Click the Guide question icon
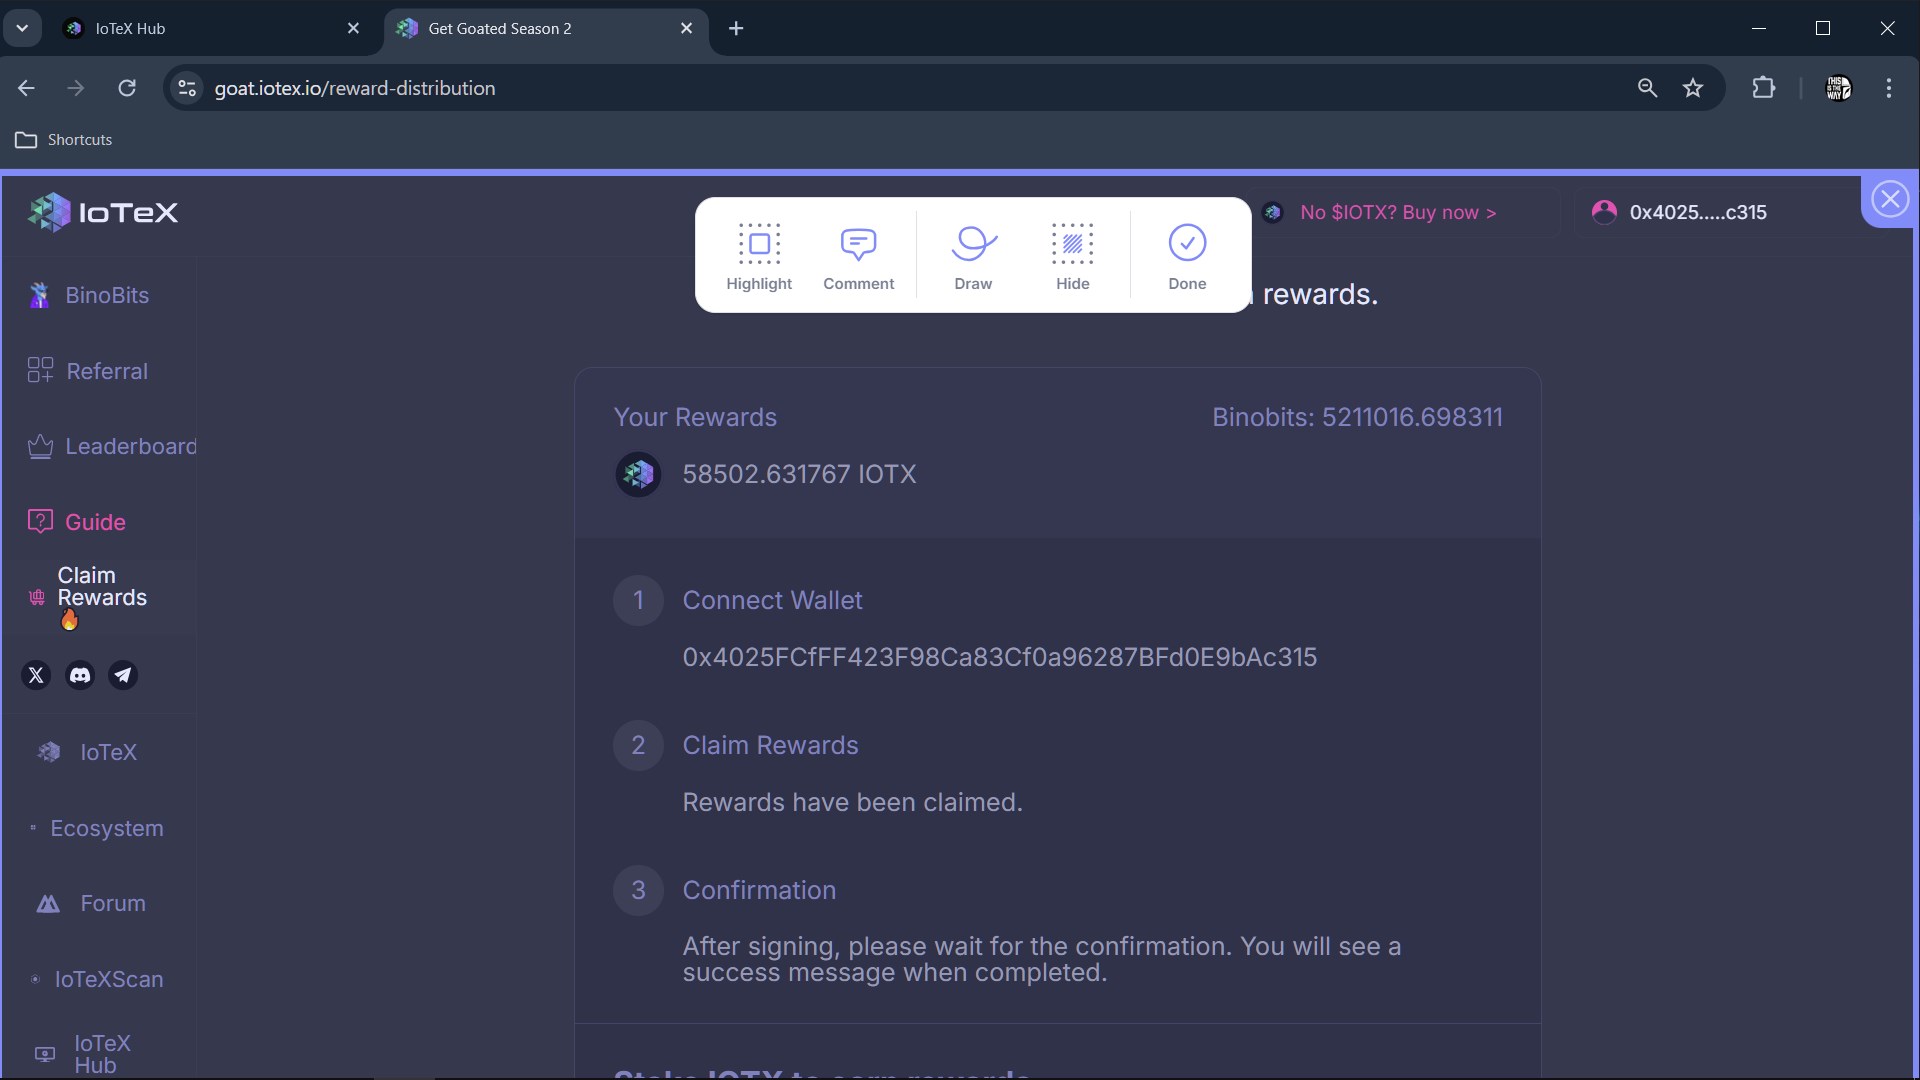Image resolution: width=1920 pixels, height=1080 pixels. [x=40, y=521]
